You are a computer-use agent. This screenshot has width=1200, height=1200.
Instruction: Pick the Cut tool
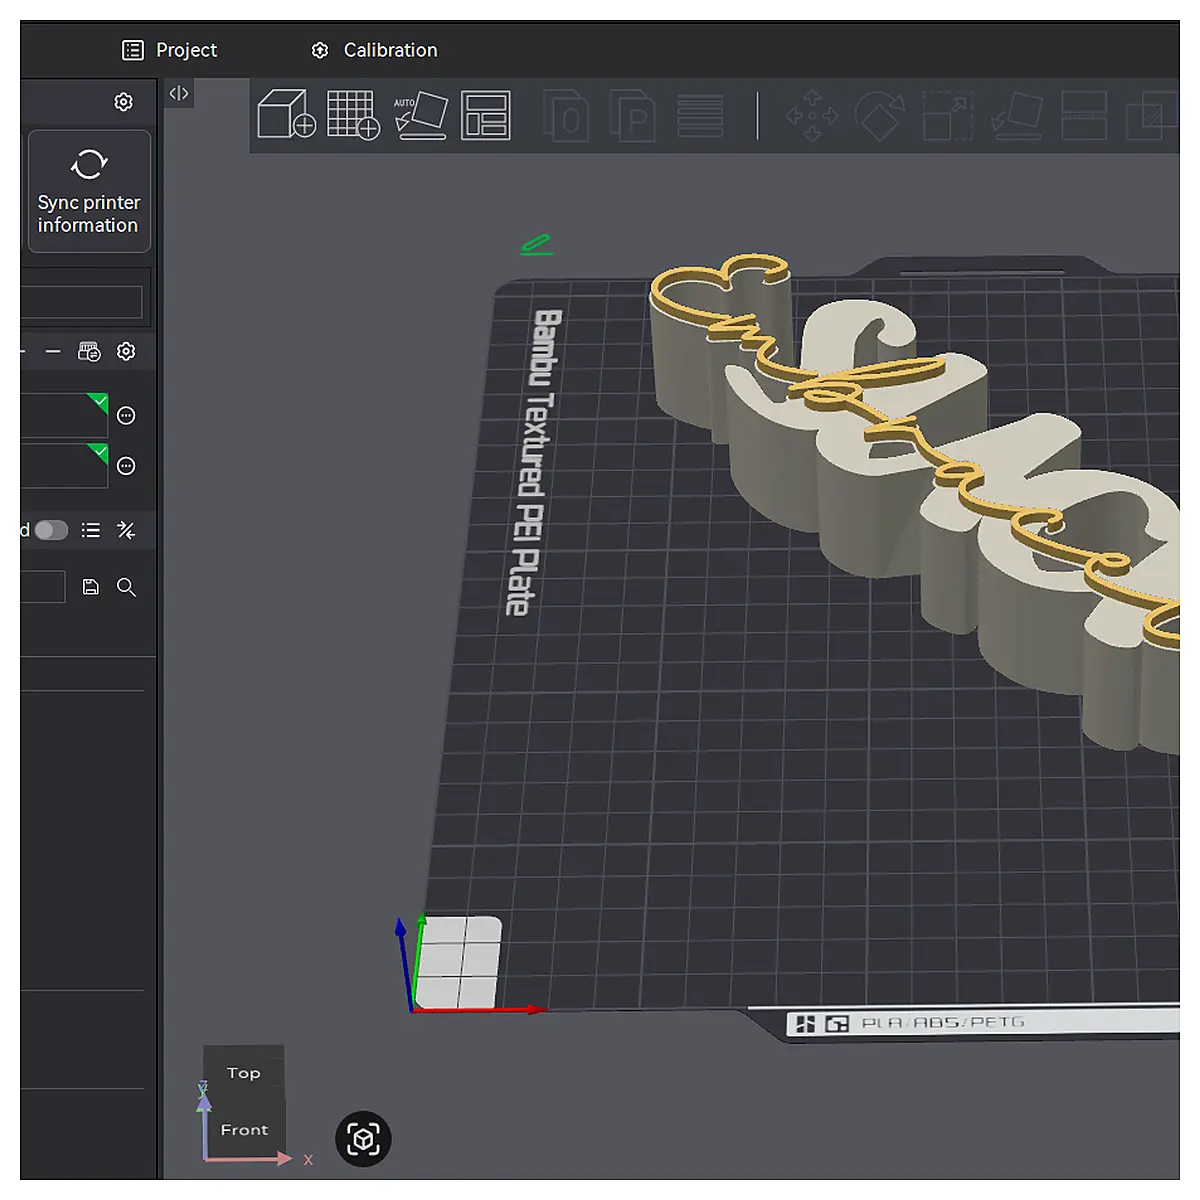[1084, 115]
